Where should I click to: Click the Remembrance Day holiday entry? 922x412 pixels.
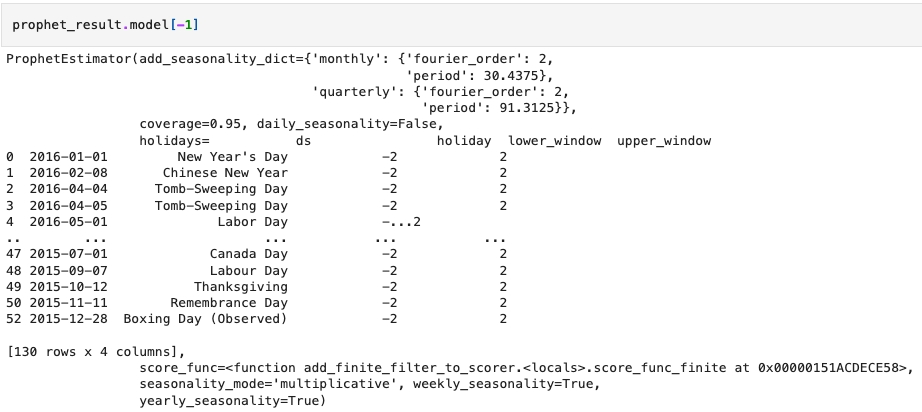pos(228,303)
